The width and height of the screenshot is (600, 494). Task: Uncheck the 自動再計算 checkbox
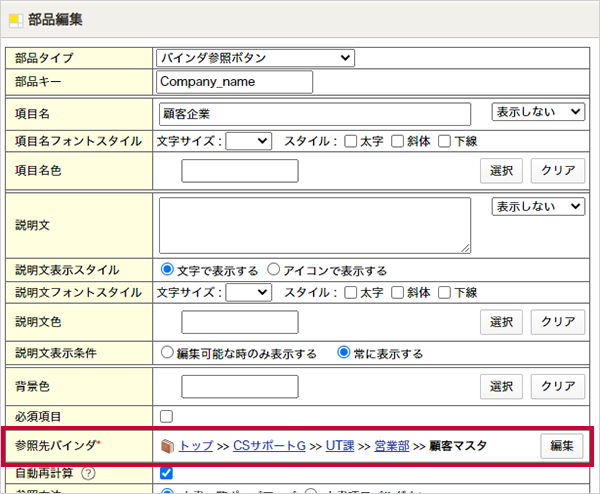(166, 473)
